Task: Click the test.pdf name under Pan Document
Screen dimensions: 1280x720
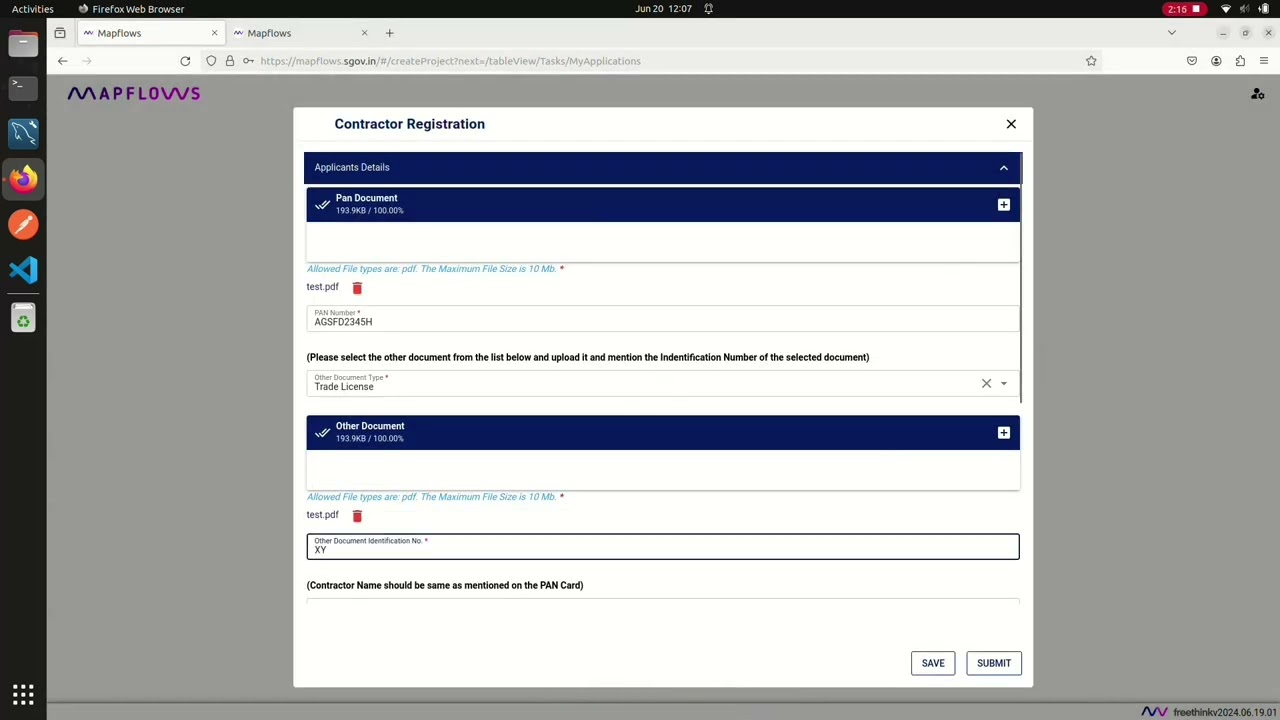Action: click(322, 287)
